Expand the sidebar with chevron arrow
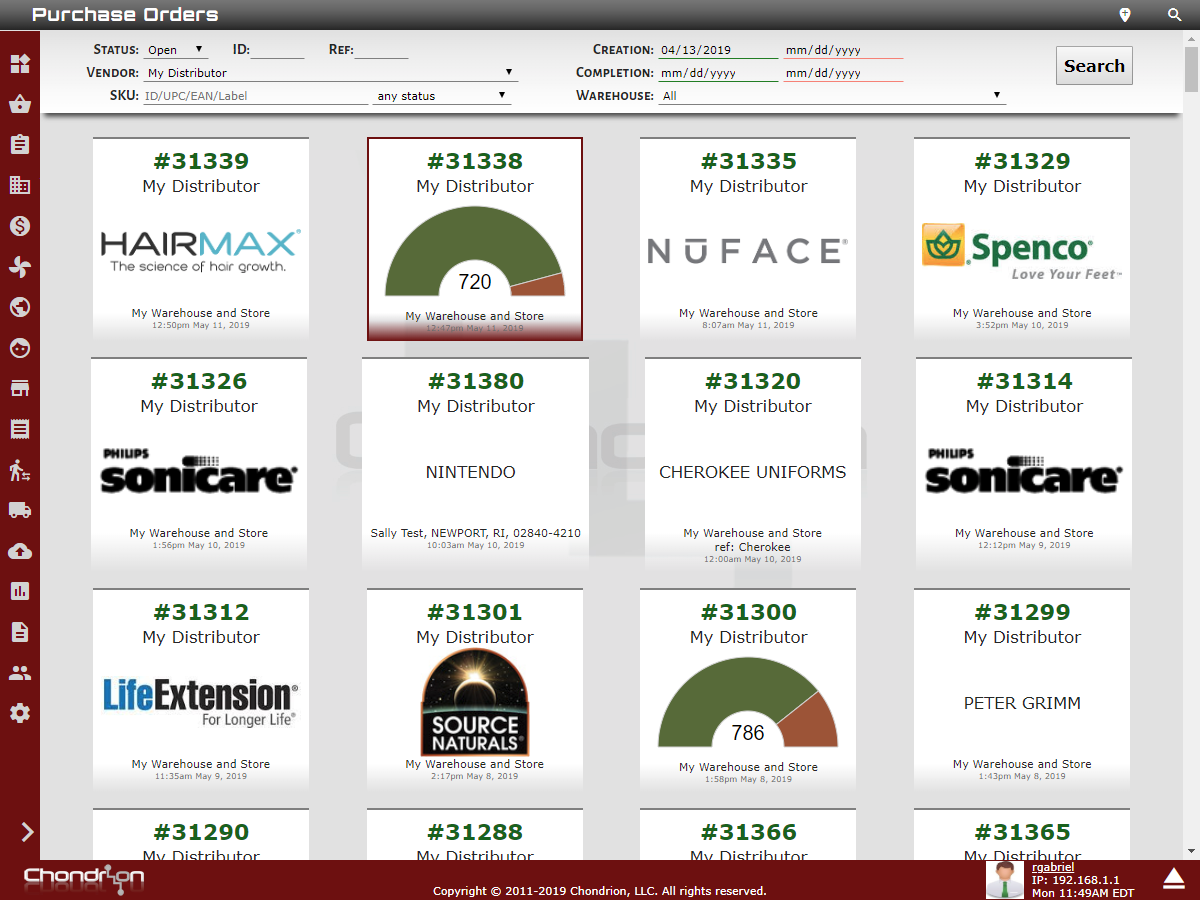 point(27,832)
